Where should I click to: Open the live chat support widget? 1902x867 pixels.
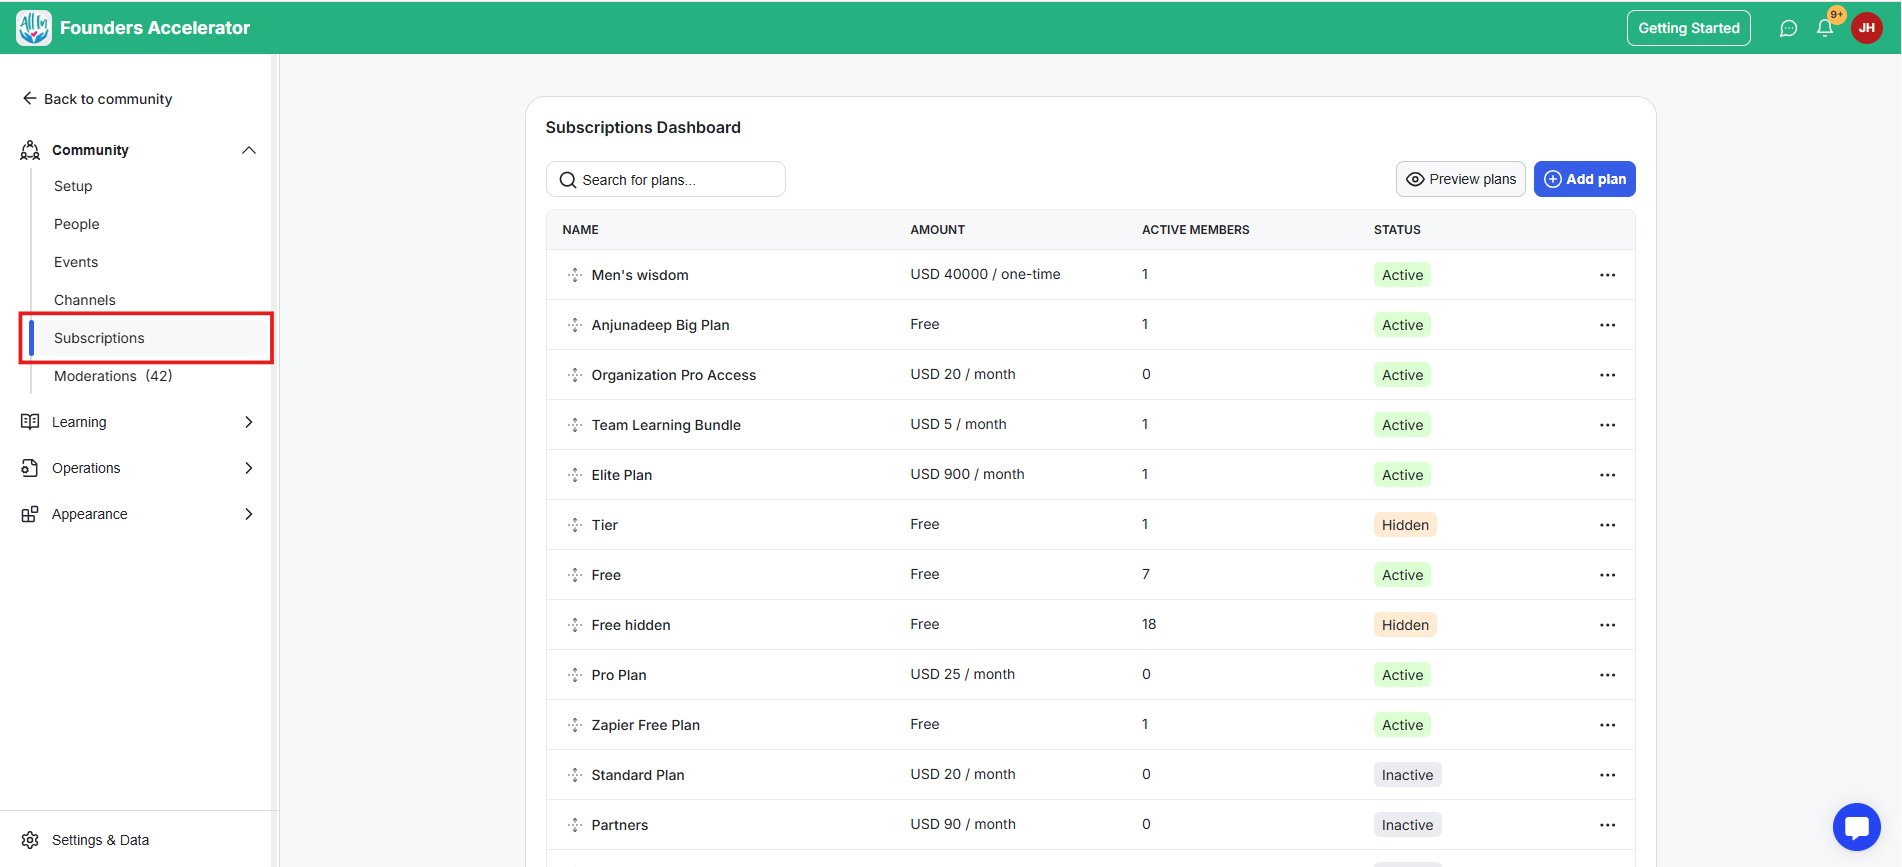click(x=1856, y=827)
